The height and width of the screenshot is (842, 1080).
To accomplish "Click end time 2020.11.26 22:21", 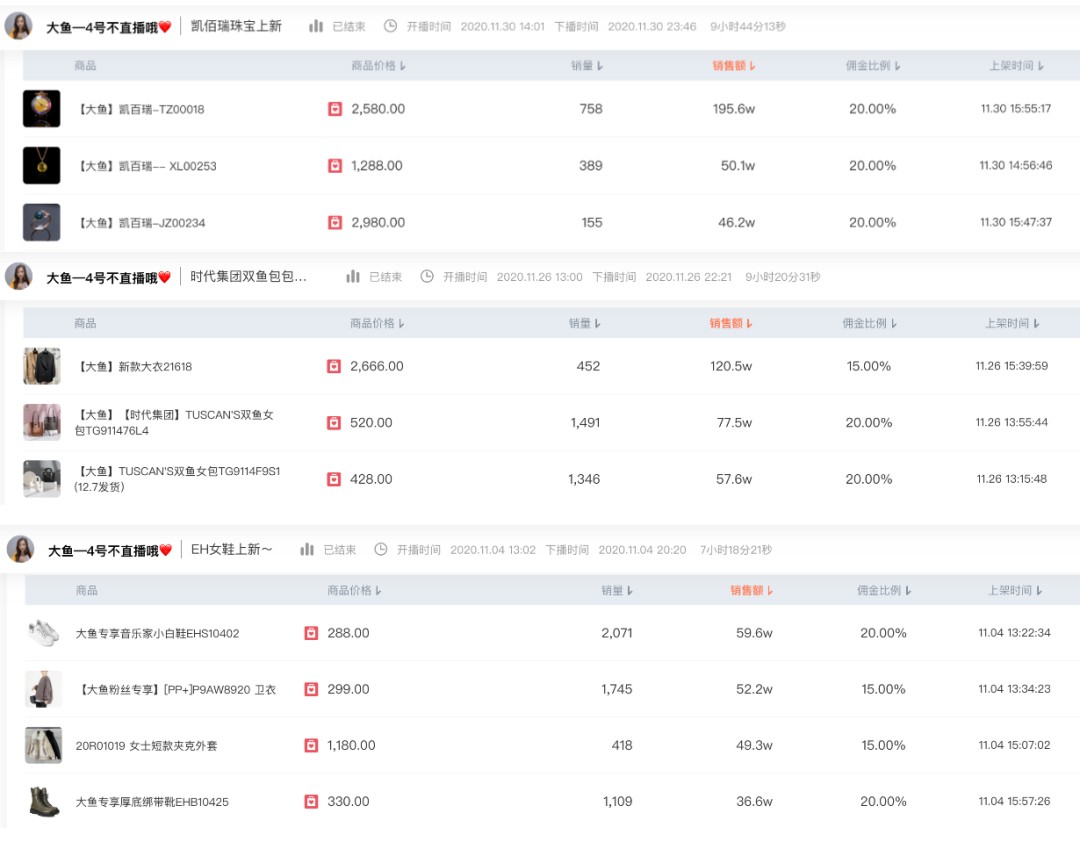I will 688,277.
